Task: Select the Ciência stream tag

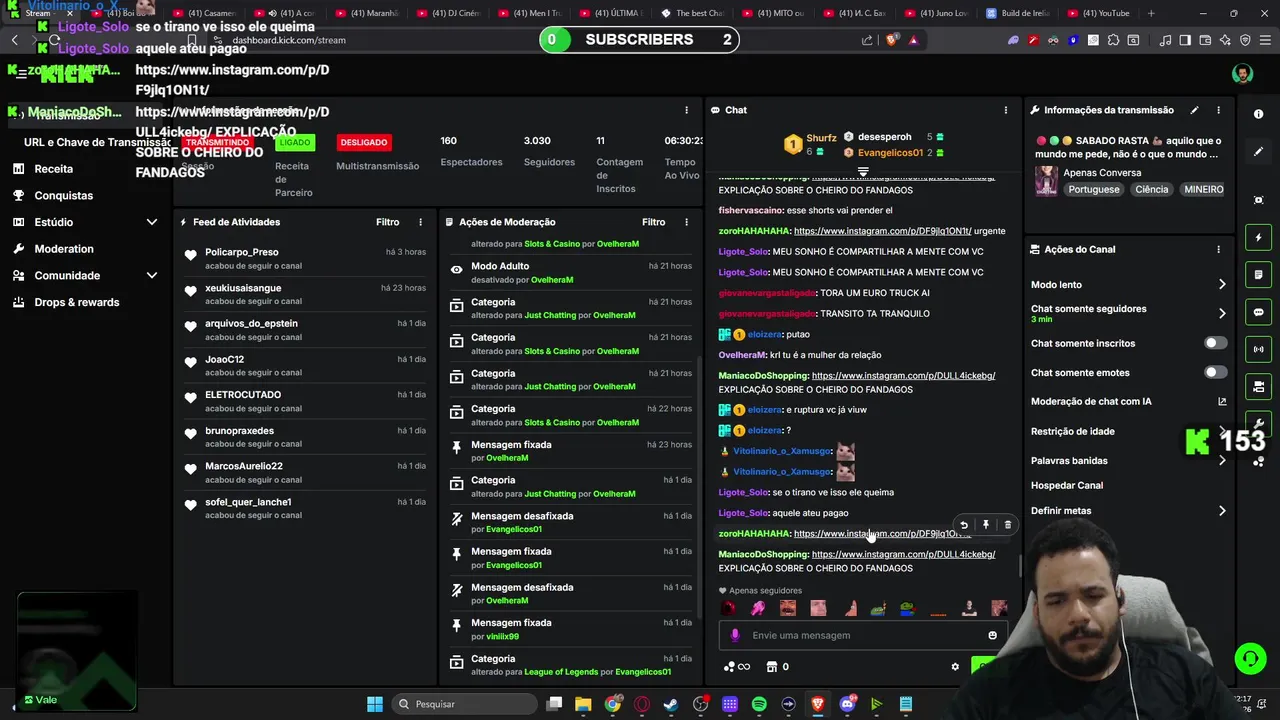Action: 1151,189
